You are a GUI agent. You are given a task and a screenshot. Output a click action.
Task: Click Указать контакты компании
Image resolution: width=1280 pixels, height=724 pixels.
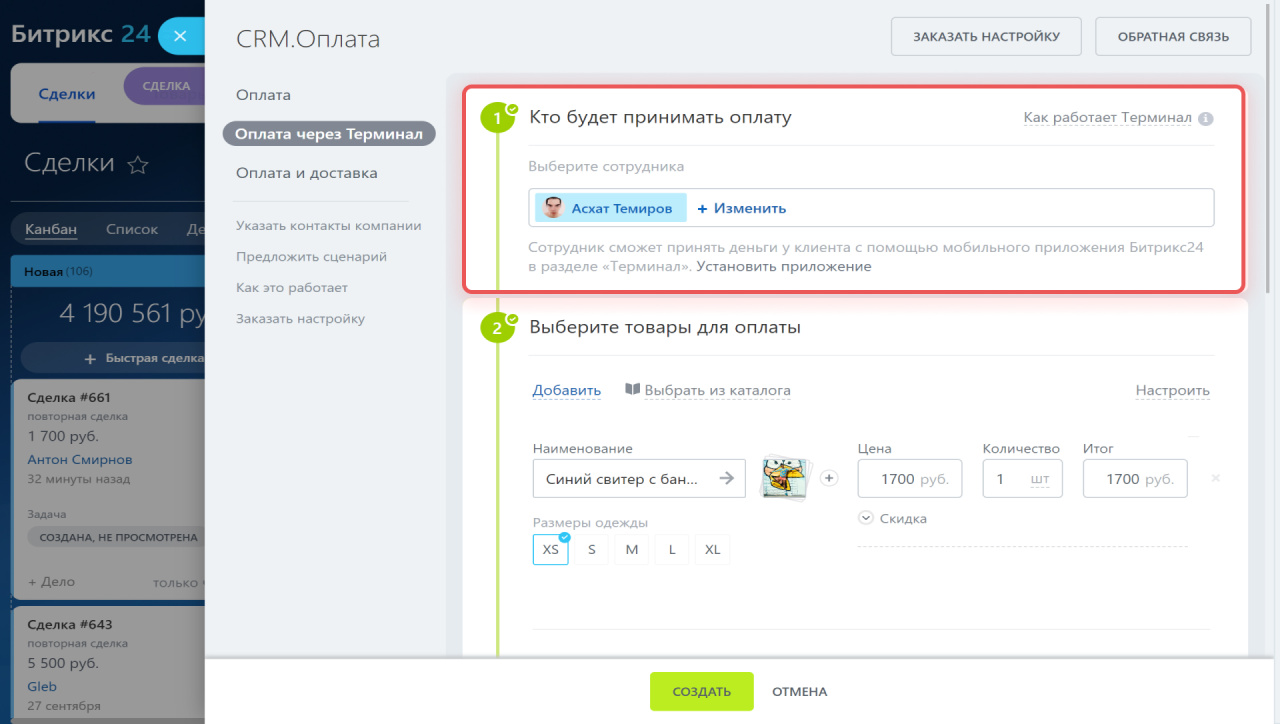pos(329,226)
